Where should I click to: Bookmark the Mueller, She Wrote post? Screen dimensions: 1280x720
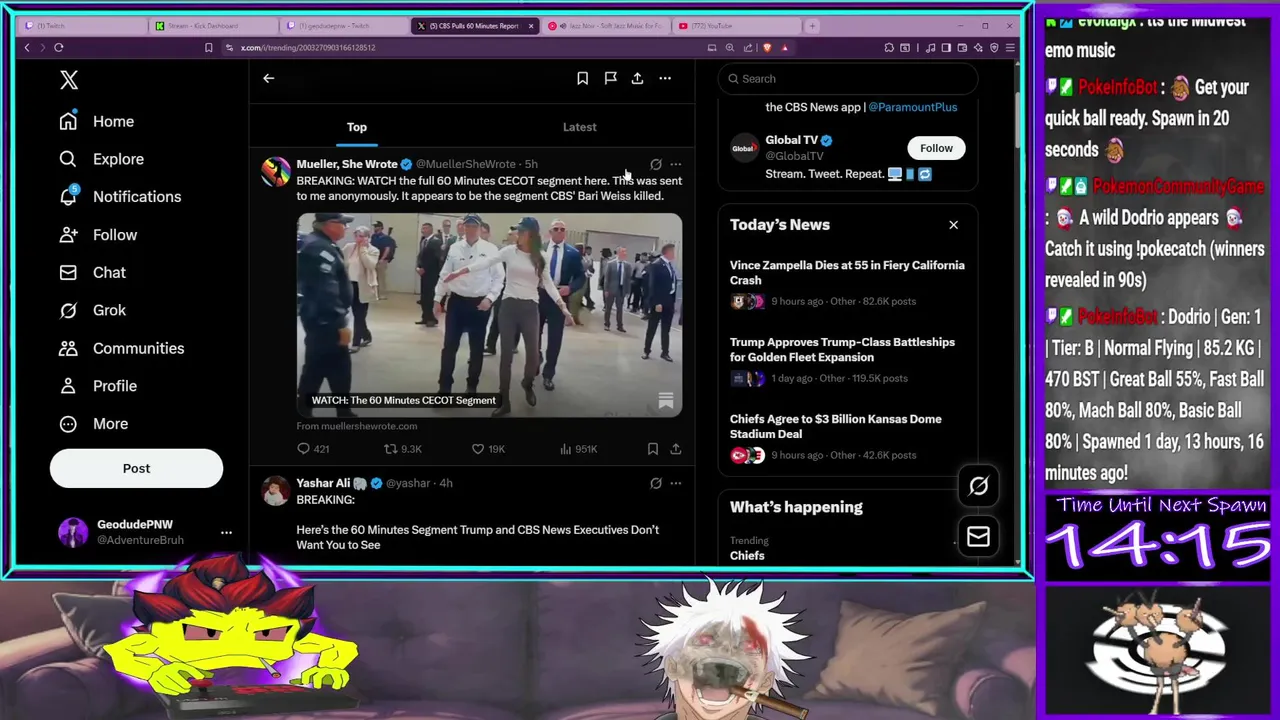click(652, 449)
